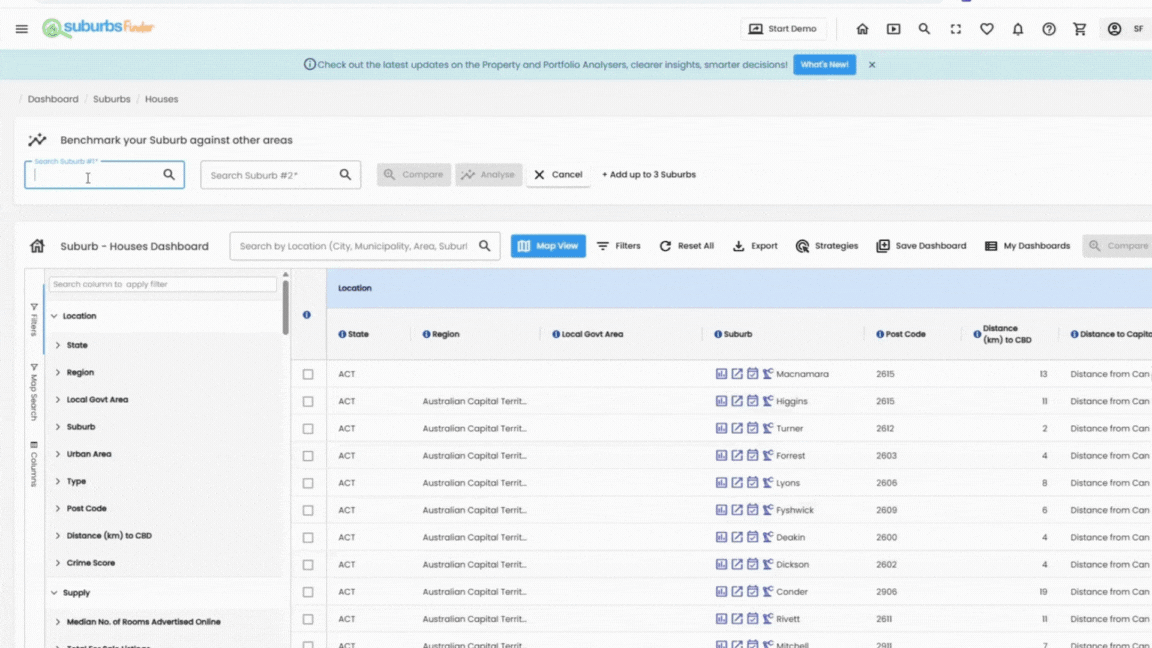Click the What's New! button

[824, 64]
